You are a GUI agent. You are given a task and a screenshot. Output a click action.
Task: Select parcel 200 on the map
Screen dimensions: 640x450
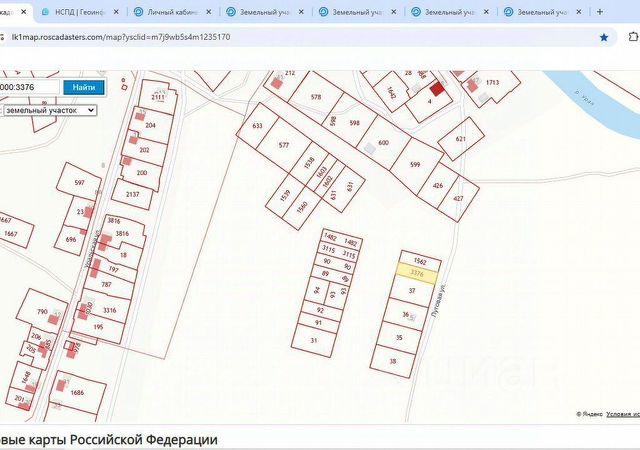click(142, 173)
